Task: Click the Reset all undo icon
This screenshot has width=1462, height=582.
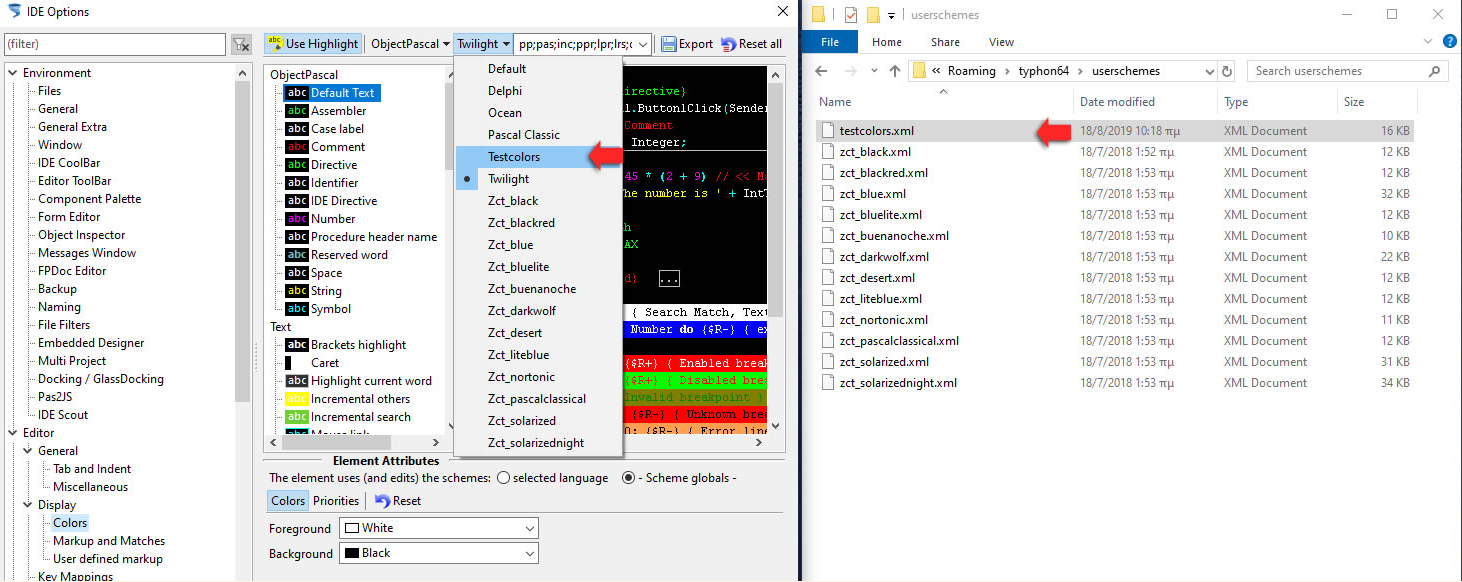Action: click(x=729, y=44)
